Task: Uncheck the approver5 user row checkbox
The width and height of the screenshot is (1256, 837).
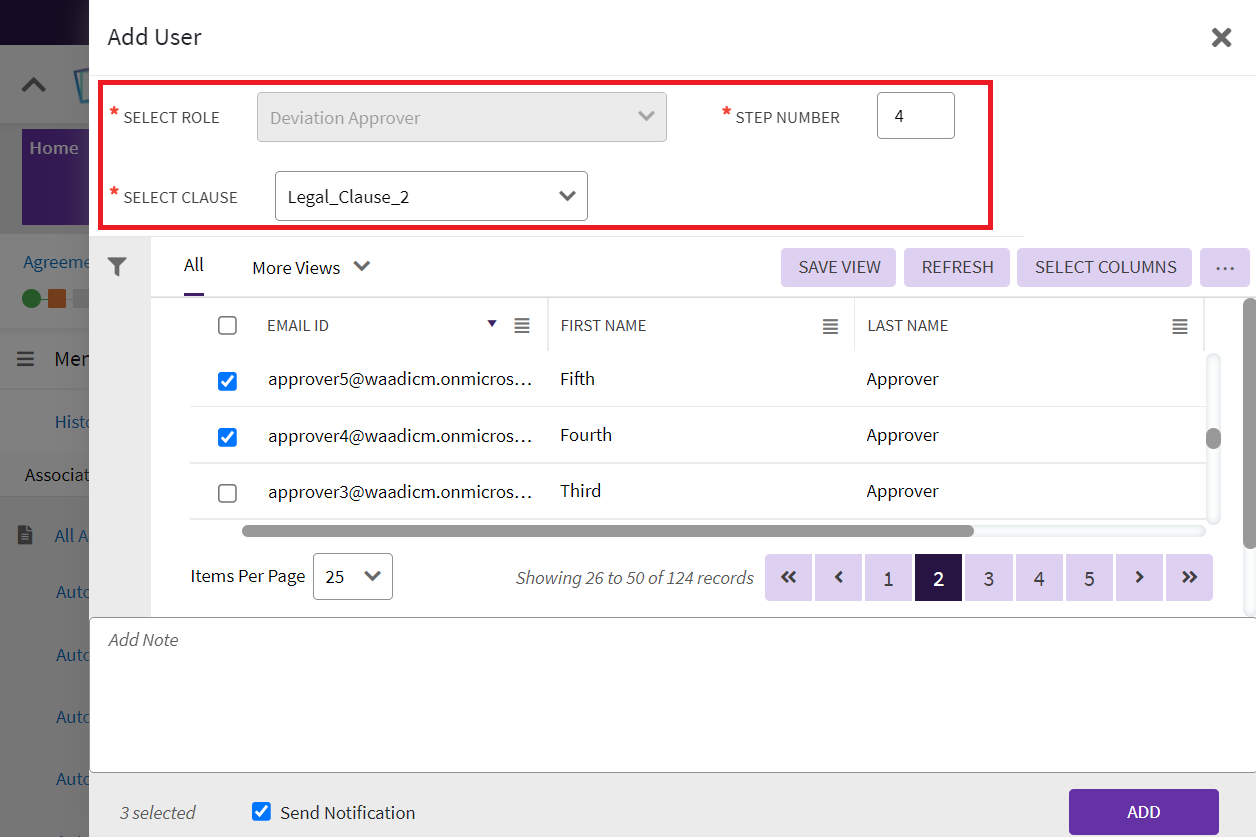Action: [x=227, y=381]
